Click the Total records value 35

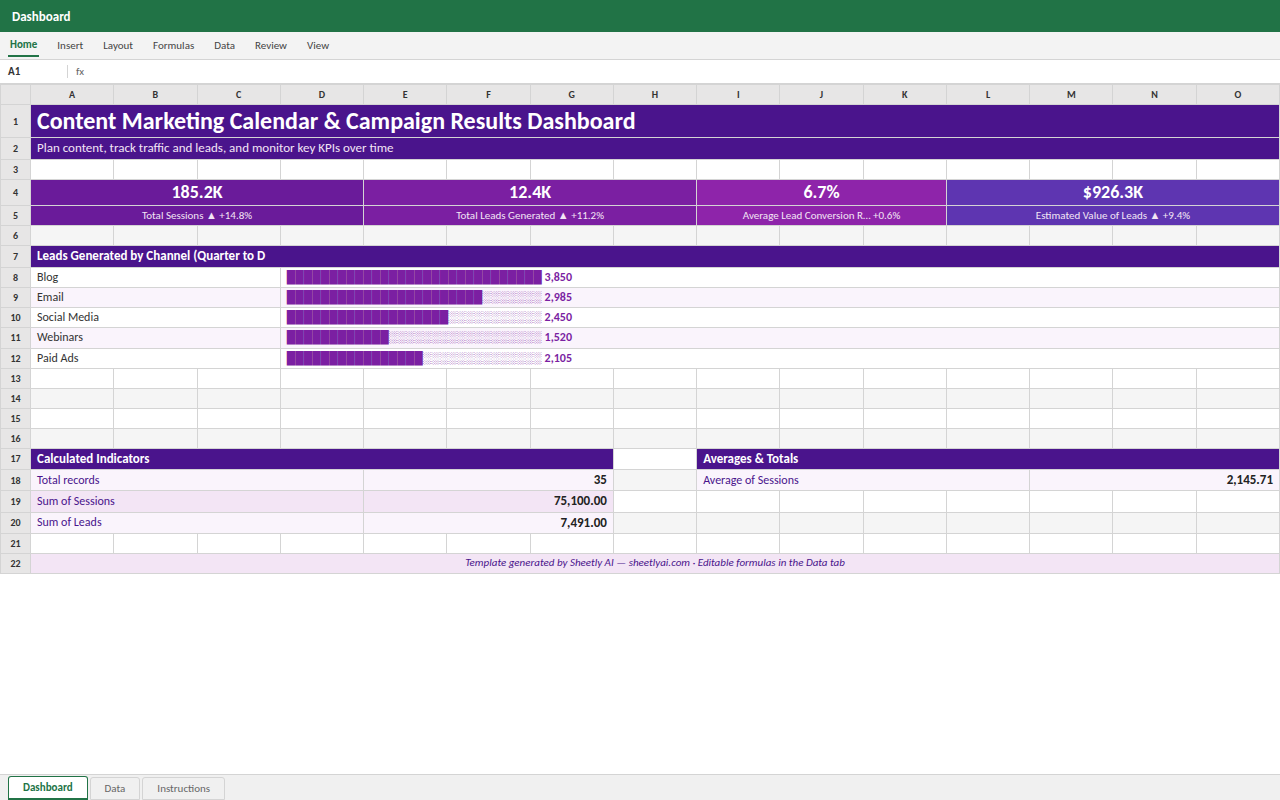click(x=488, y=480)
